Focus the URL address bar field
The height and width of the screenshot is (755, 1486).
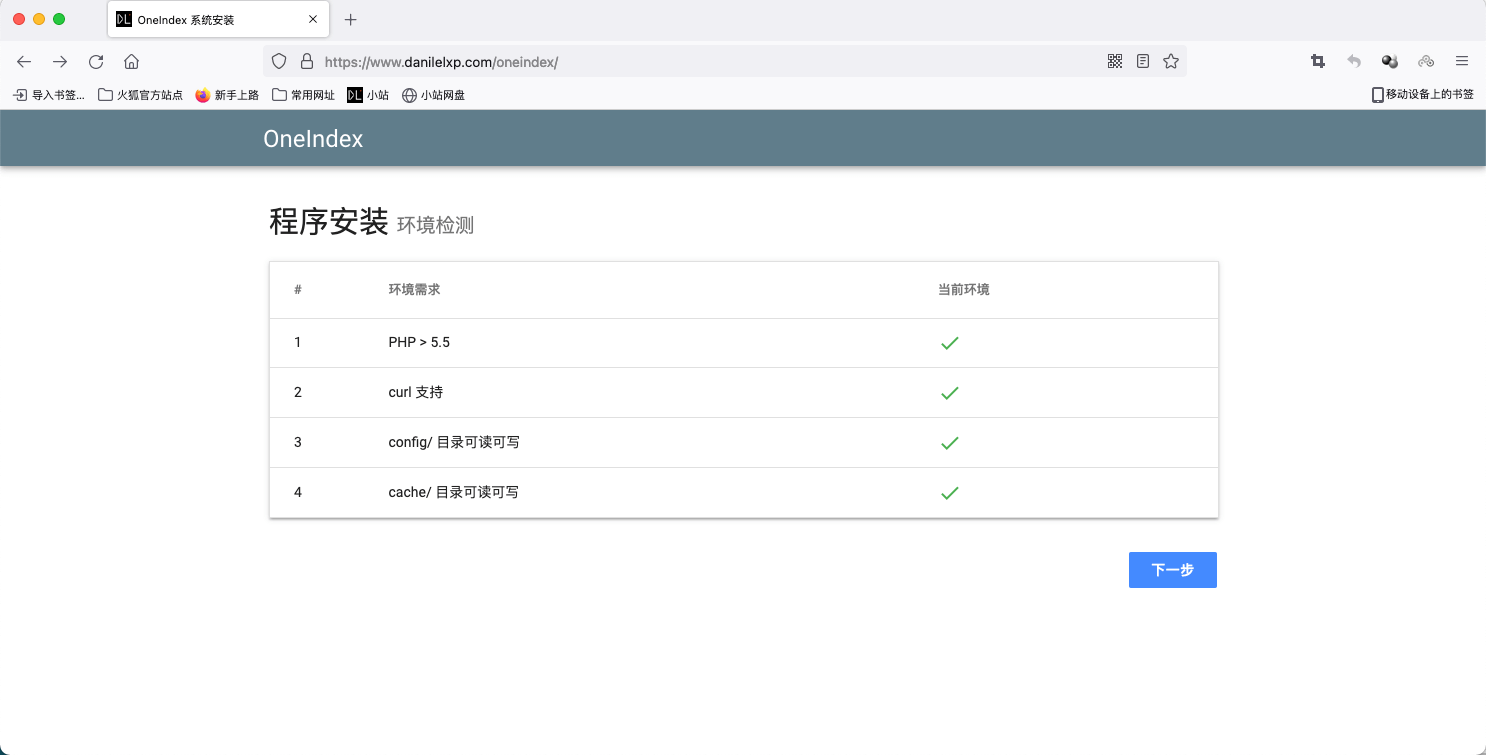click(x=700, y=61)
